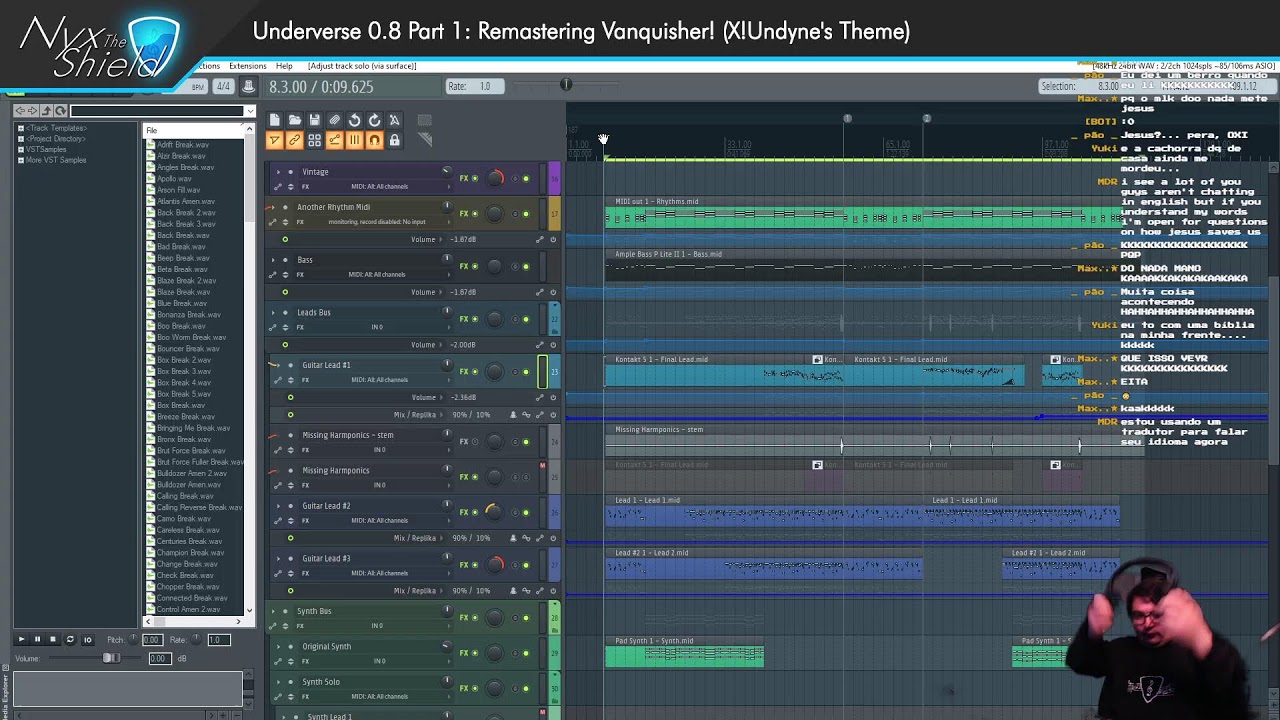Image resolution: width=1280 pixels, height=720 pixels.
Task: Toggle grid lines toolbar button
Action: coord(354,141)
